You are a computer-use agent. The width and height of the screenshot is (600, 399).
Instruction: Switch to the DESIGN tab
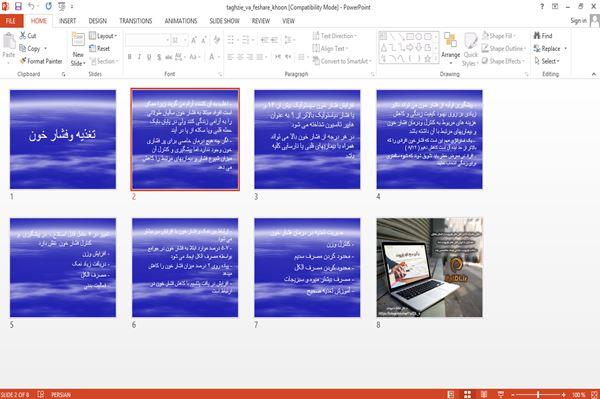98,21
